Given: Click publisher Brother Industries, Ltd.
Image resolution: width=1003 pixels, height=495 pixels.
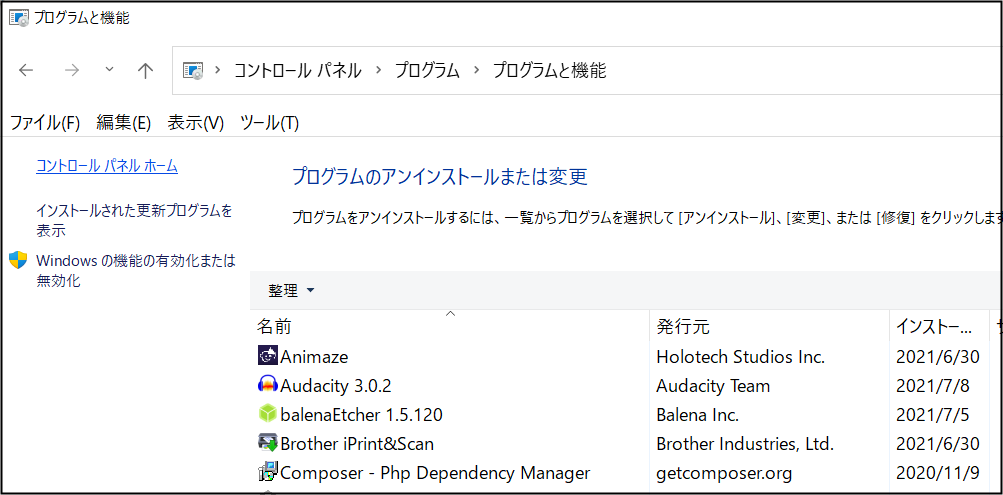Looking at the screenshot, I should [x=745, y=444].
